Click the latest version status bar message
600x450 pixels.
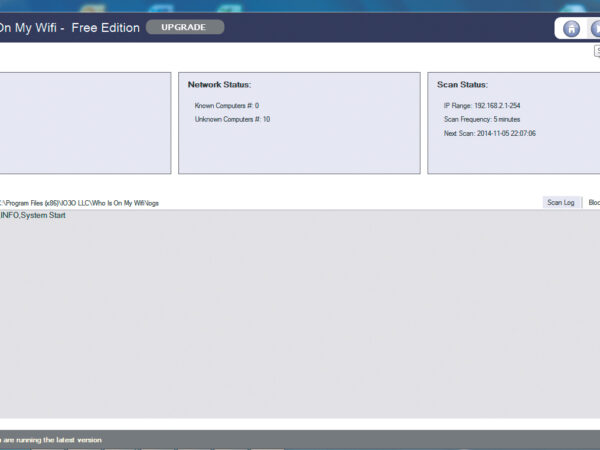[x=50, y=439]
